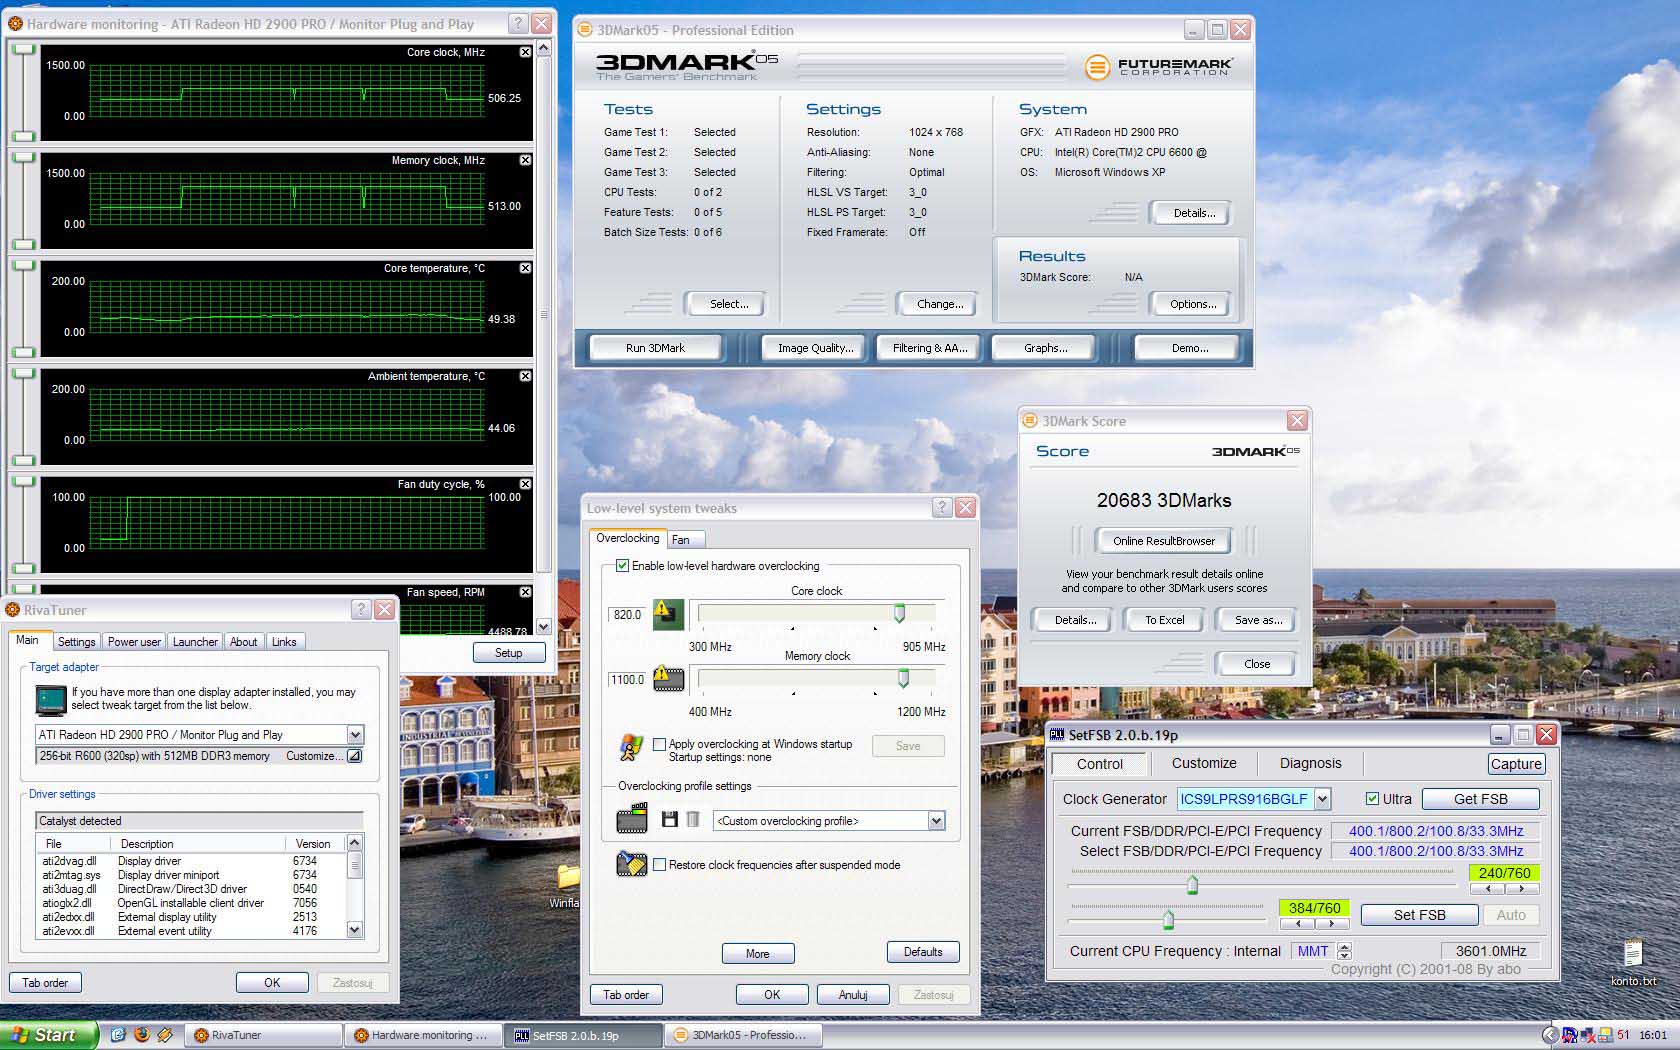Open the Customize arrow in RivaTuner

point(354,756)
